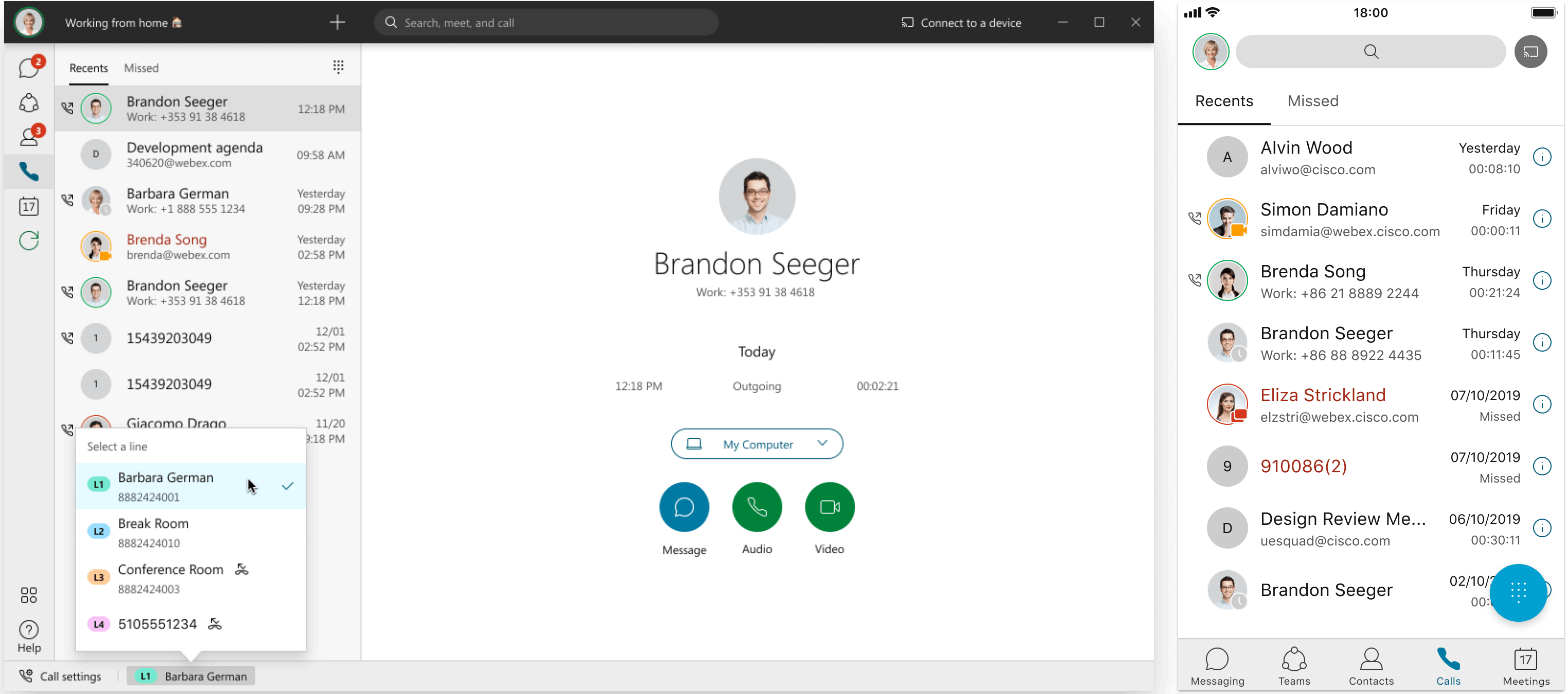Select the Calling phone icon in desktop sidebar
Image resolution: width=1568 pixels, height=694 pixels.
click(x=29, y=172)
